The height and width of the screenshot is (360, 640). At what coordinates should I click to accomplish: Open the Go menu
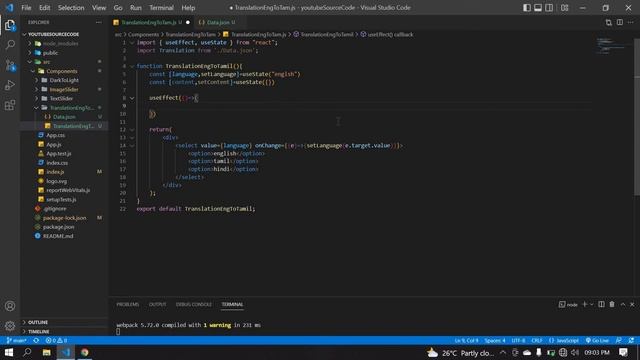click(x=118, y=8)
